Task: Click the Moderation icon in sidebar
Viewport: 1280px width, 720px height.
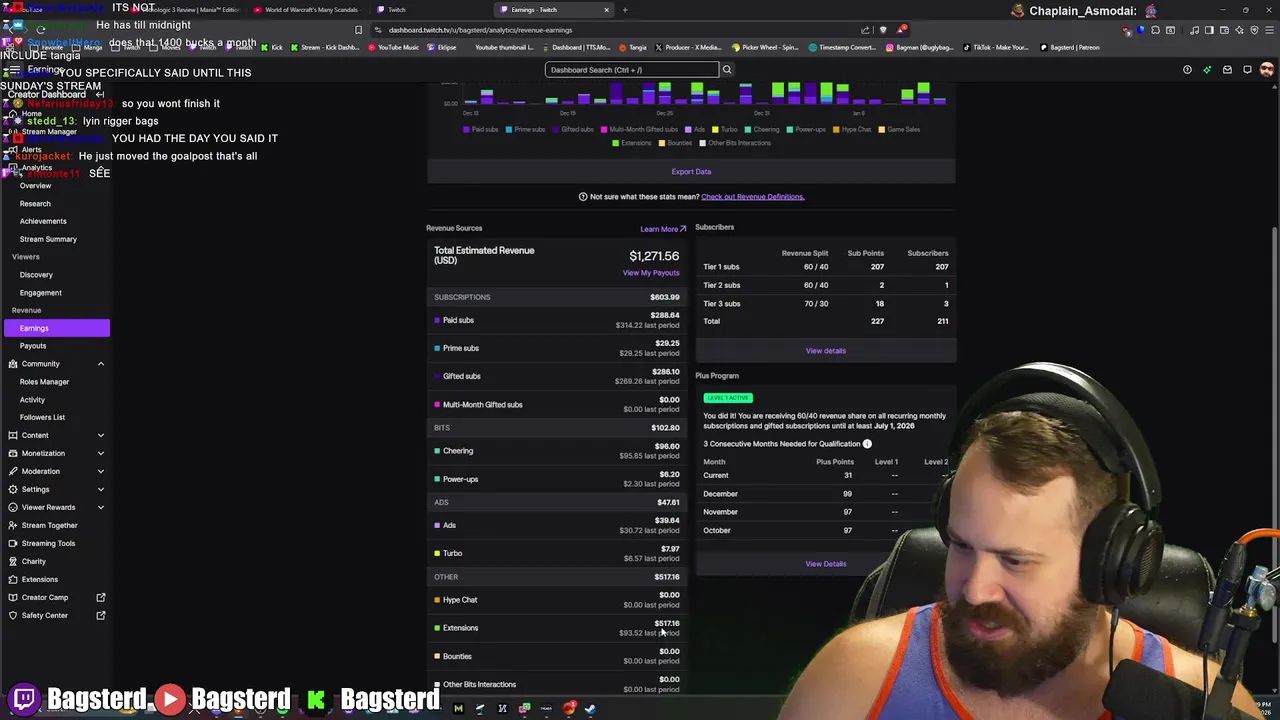Action: [12, 471]
